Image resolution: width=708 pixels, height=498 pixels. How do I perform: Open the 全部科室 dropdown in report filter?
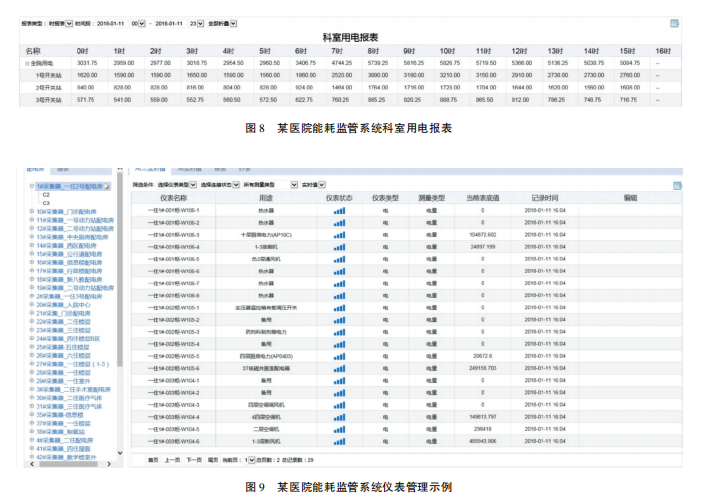tap(231, 21)
